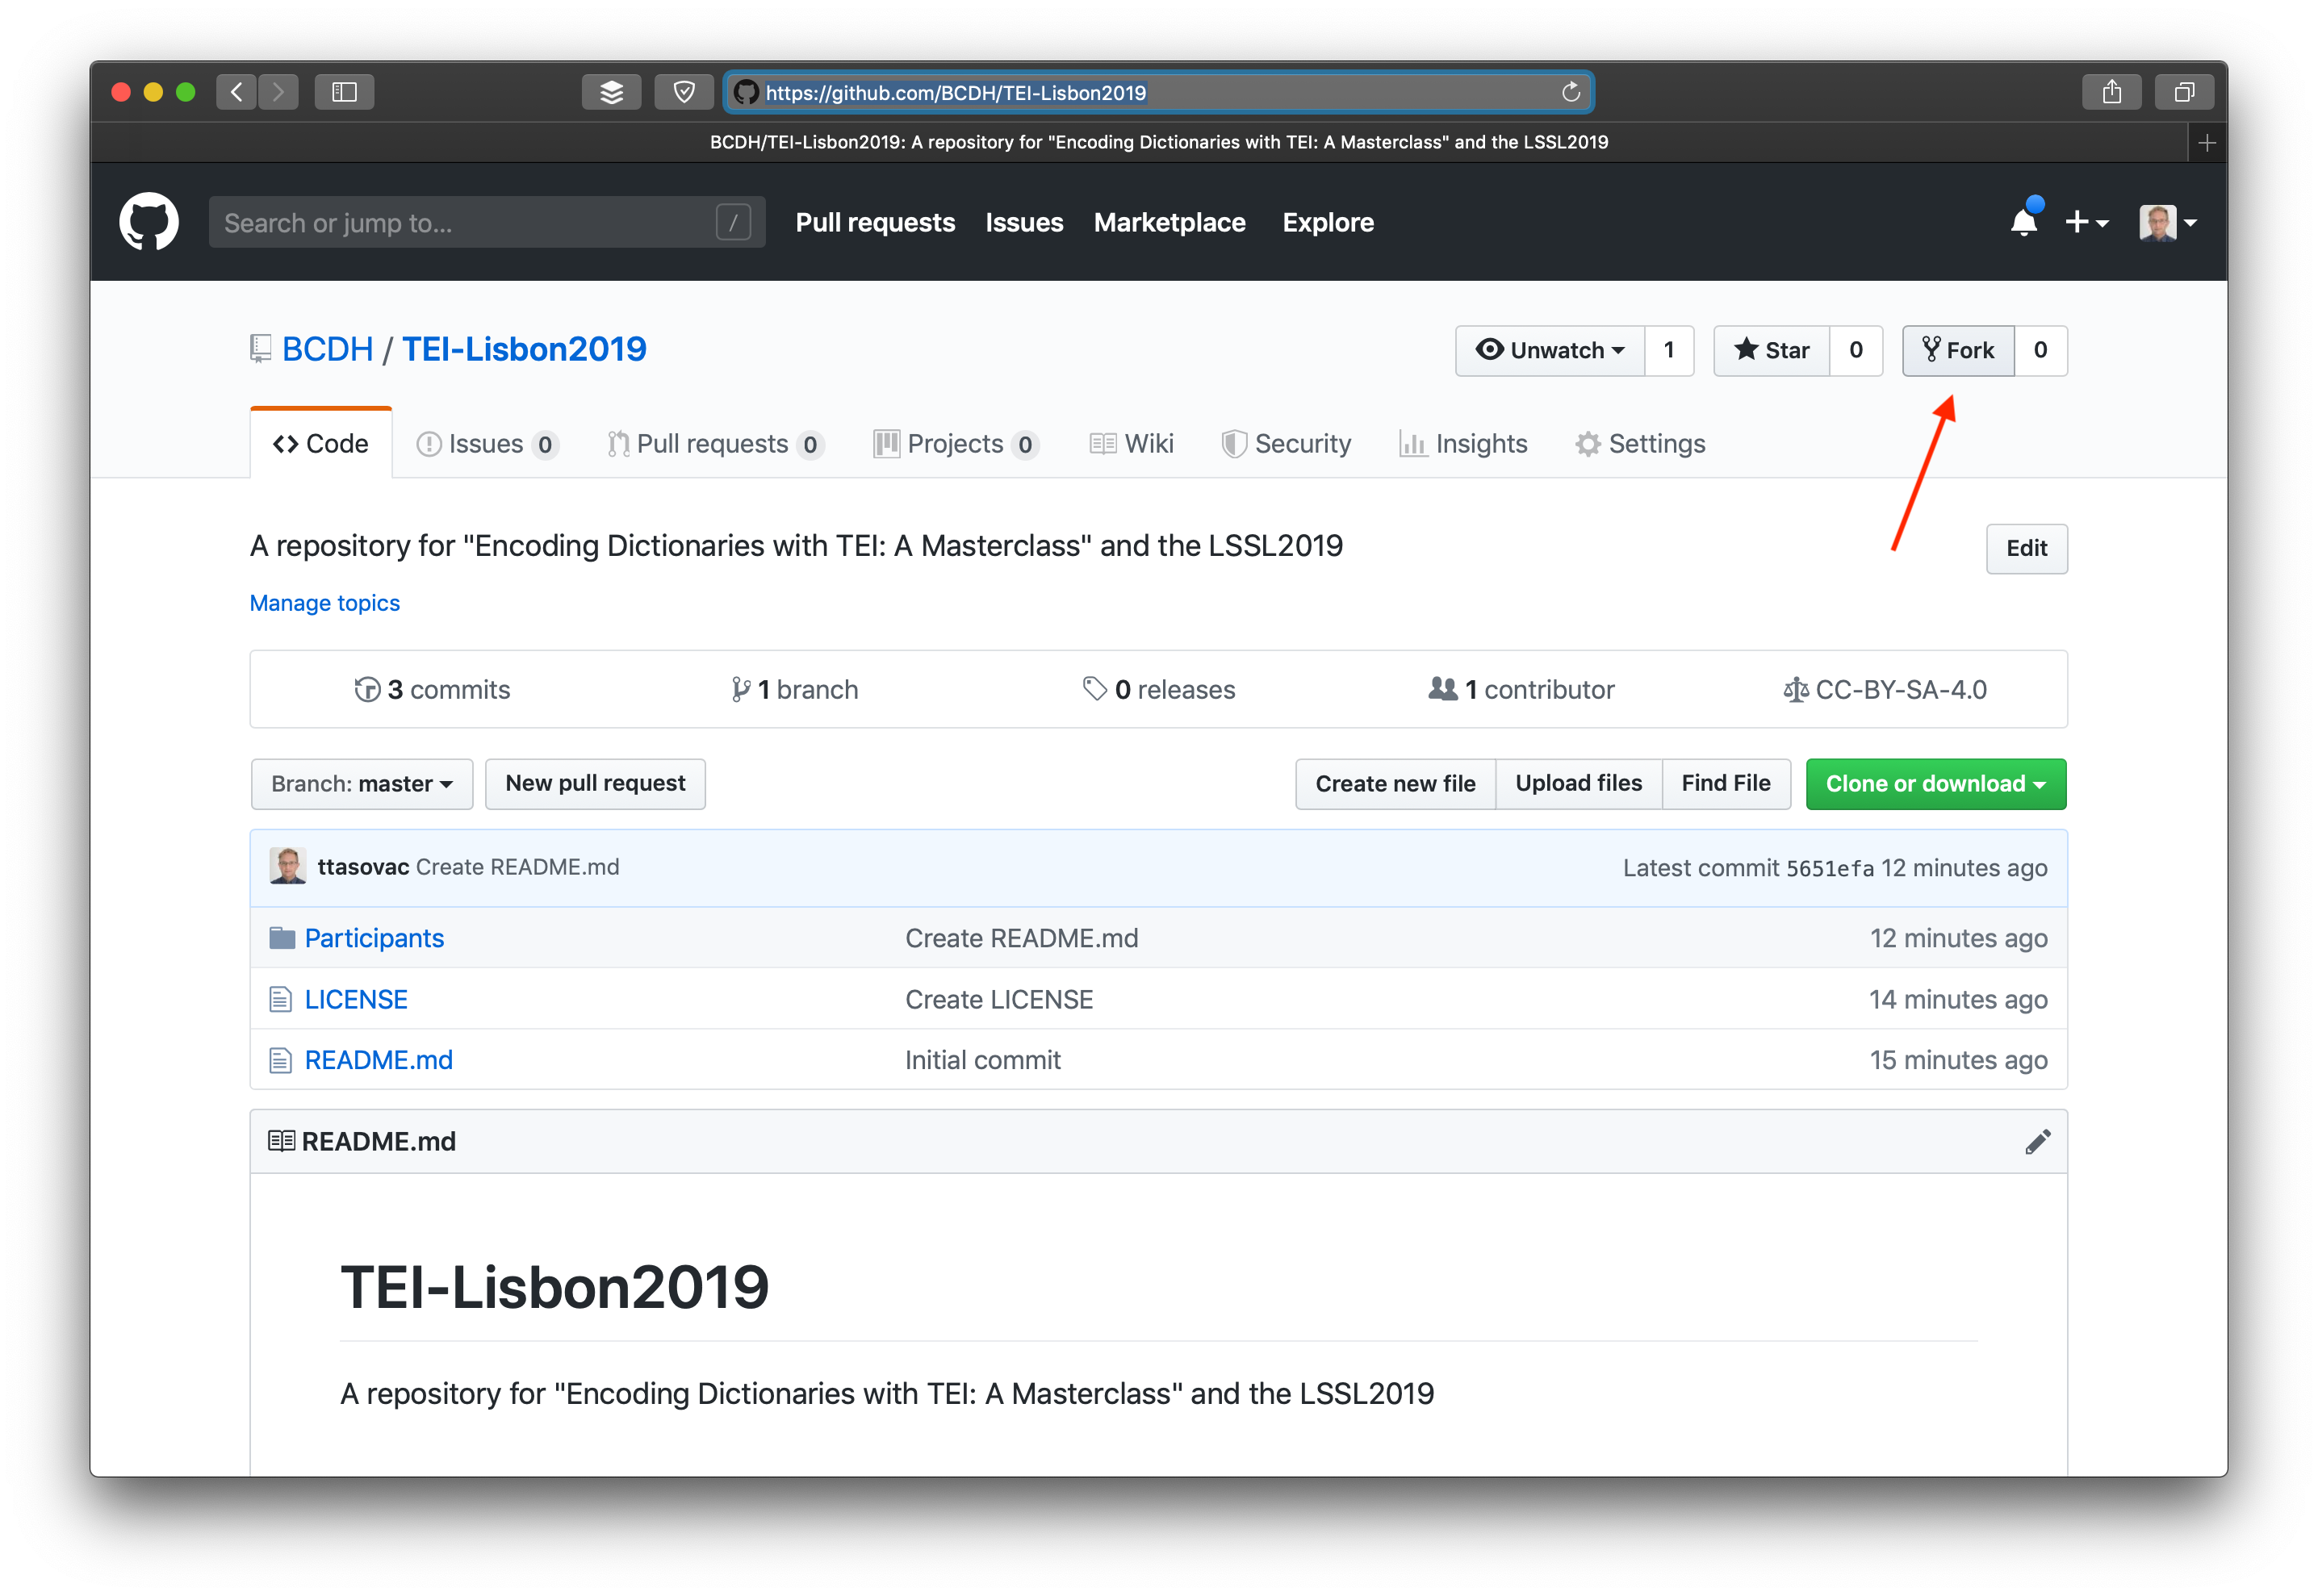The image size is (2318, 1596).
Task: Switch to the Settings tab
Action: [x=1640, y=444]
